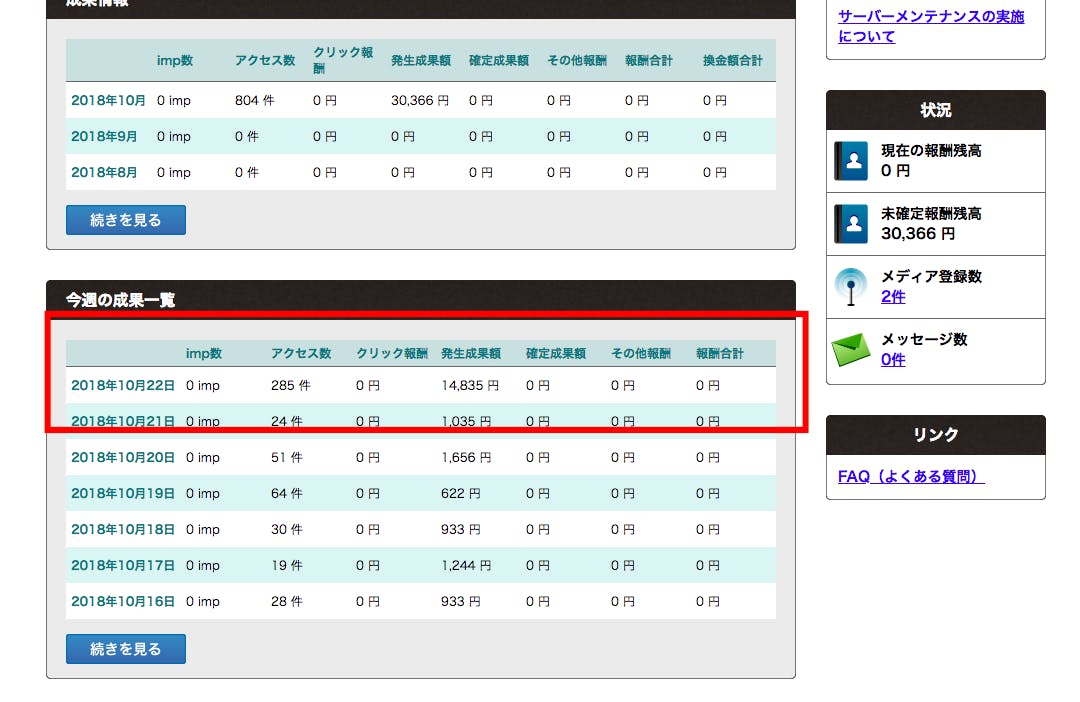The height and width of the screenshot is (702, 1080).
Task: Open the メディア登録数 2件 link
Action: point(892,297)
